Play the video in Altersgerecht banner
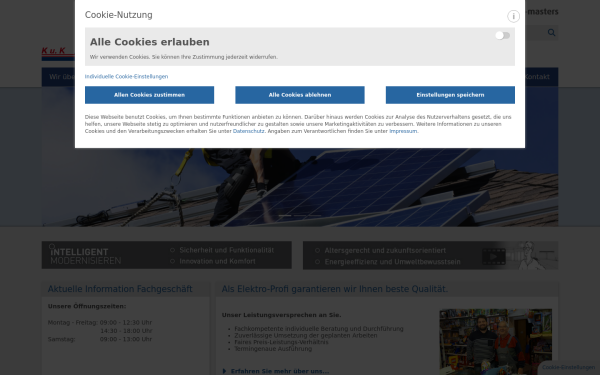Viewport: 600px width, 375px height. pyautogui.click(x=494, y=256)
